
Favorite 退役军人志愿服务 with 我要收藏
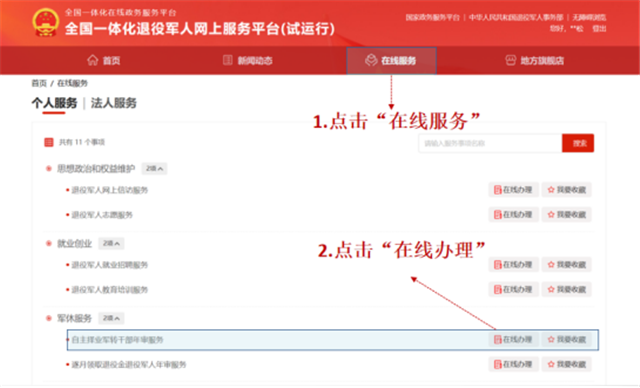tap(567, 215)
